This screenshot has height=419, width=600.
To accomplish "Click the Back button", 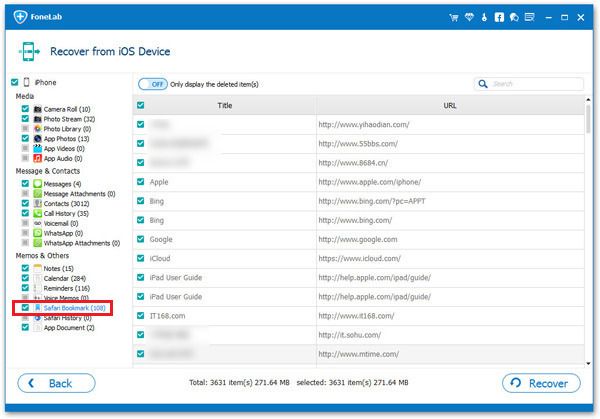I will tap(56, 383).
